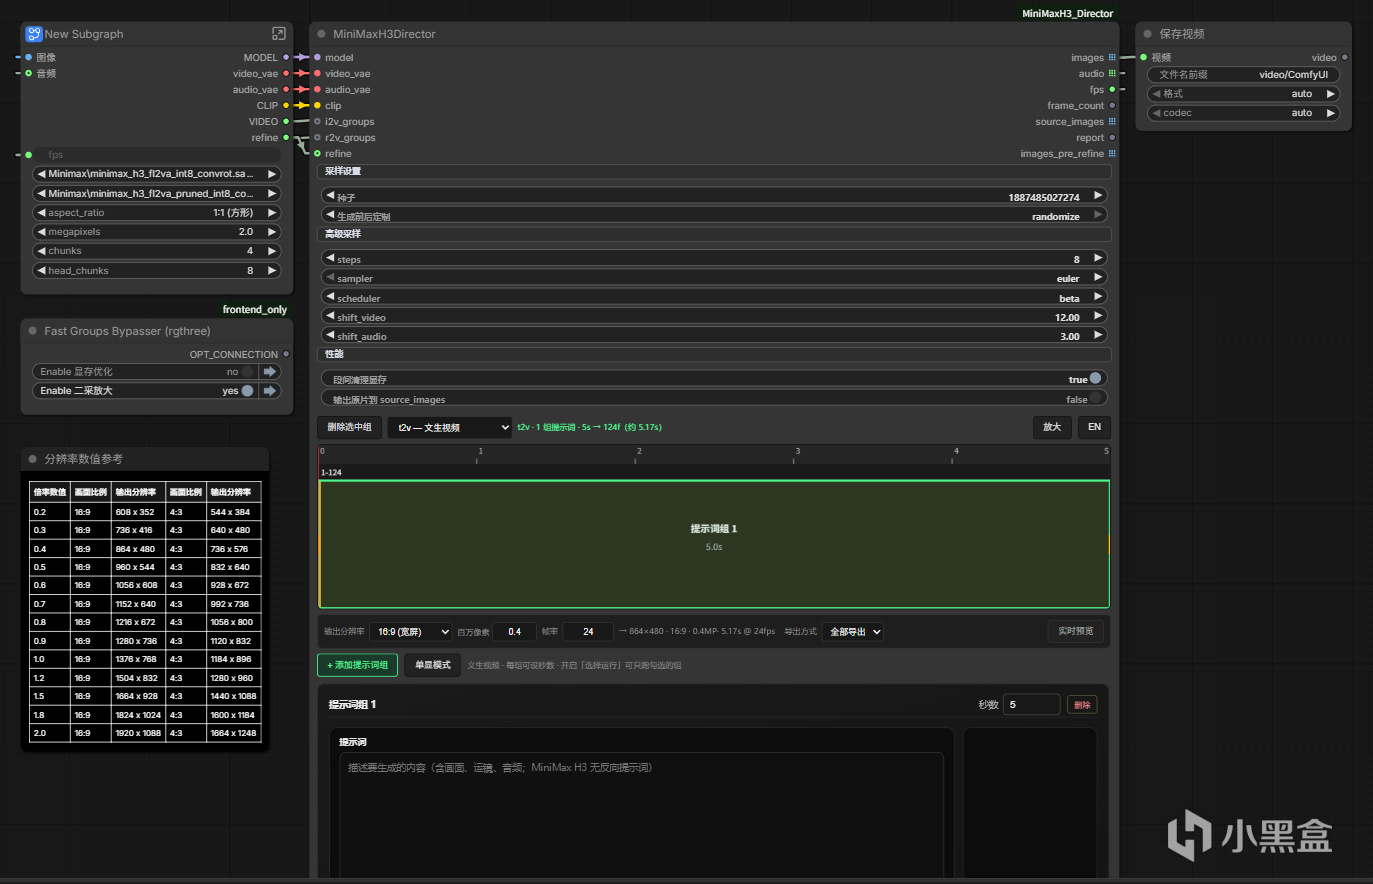Collapse the Fast Groups Bypasser node dot

pyautogui.click(x=33, y=331)
